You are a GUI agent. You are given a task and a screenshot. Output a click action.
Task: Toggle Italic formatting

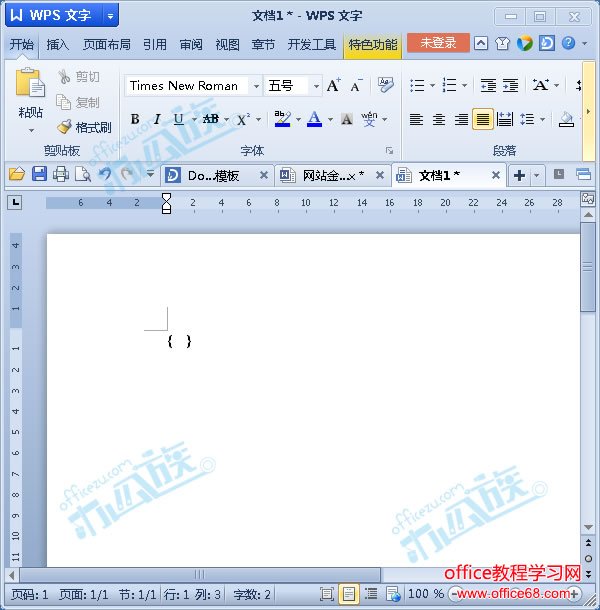coord(157,119)
